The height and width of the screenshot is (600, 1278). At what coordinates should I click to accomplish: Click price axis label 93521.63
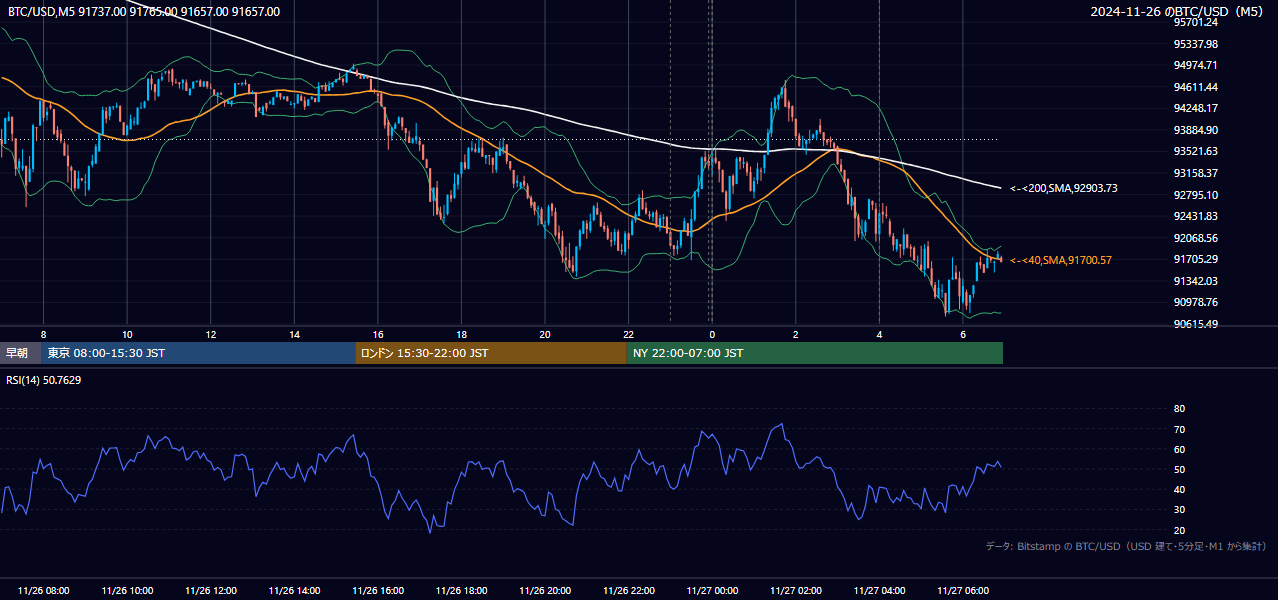1195,151
